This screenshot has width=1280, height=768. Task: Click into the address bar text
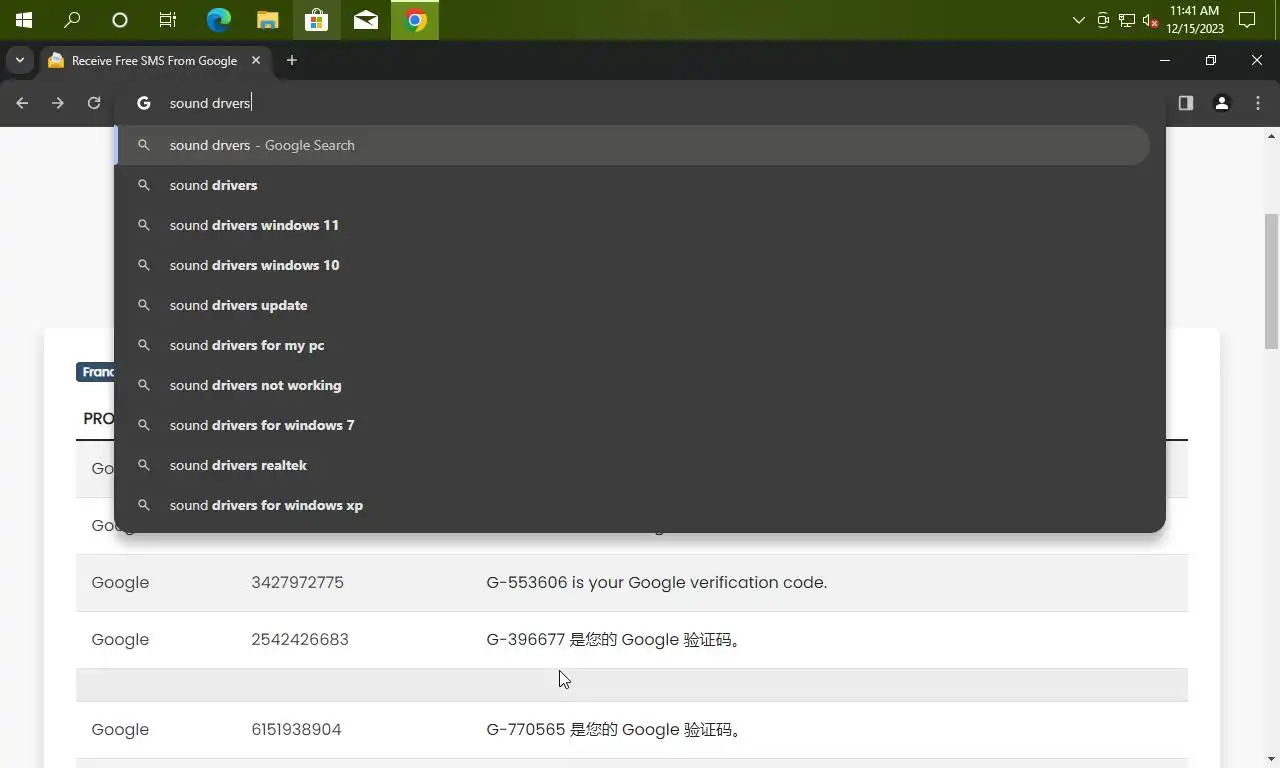pyautogui.click(x=210, y=103)
